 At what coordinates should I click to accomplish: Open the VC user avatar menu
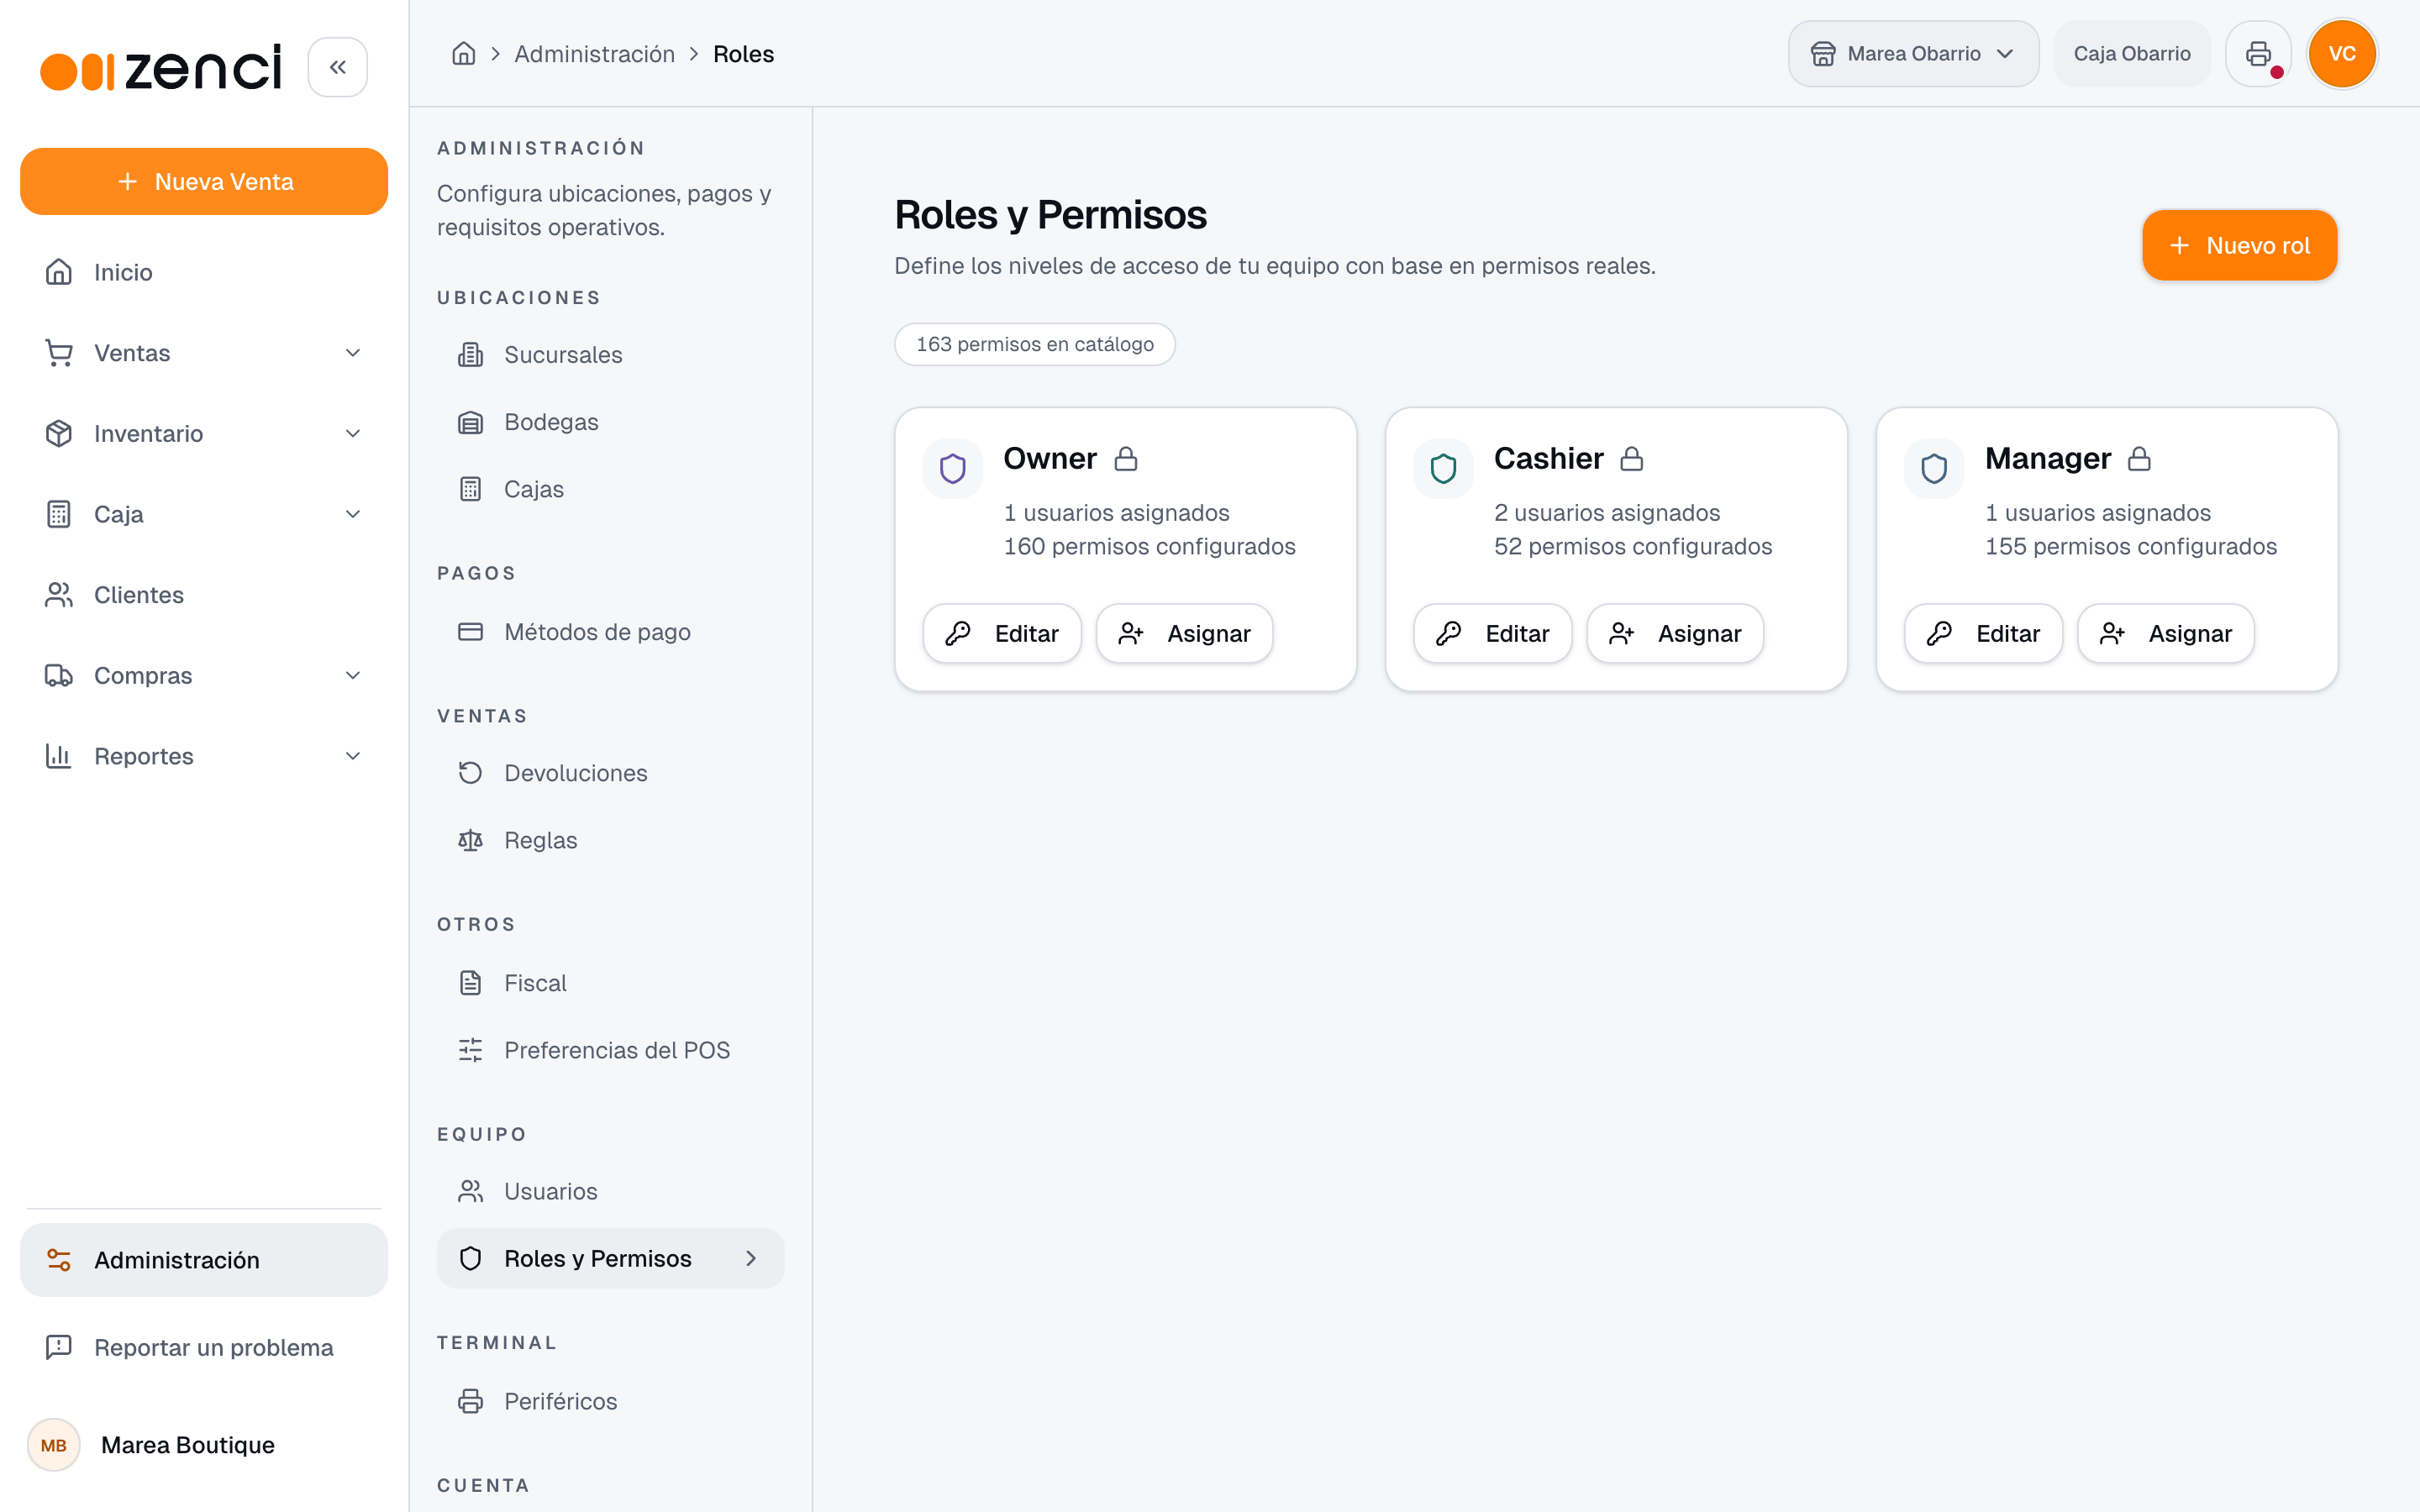coord(2342,54)
